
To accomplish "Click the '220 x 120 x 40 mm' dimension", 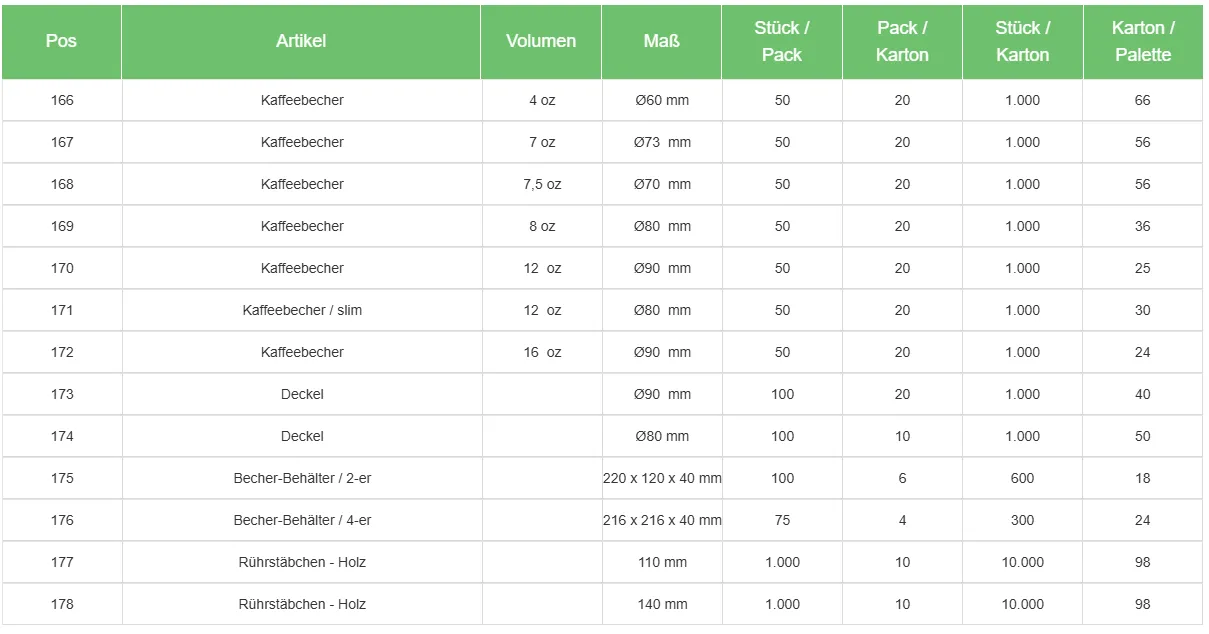I will [x=662, y=478].
